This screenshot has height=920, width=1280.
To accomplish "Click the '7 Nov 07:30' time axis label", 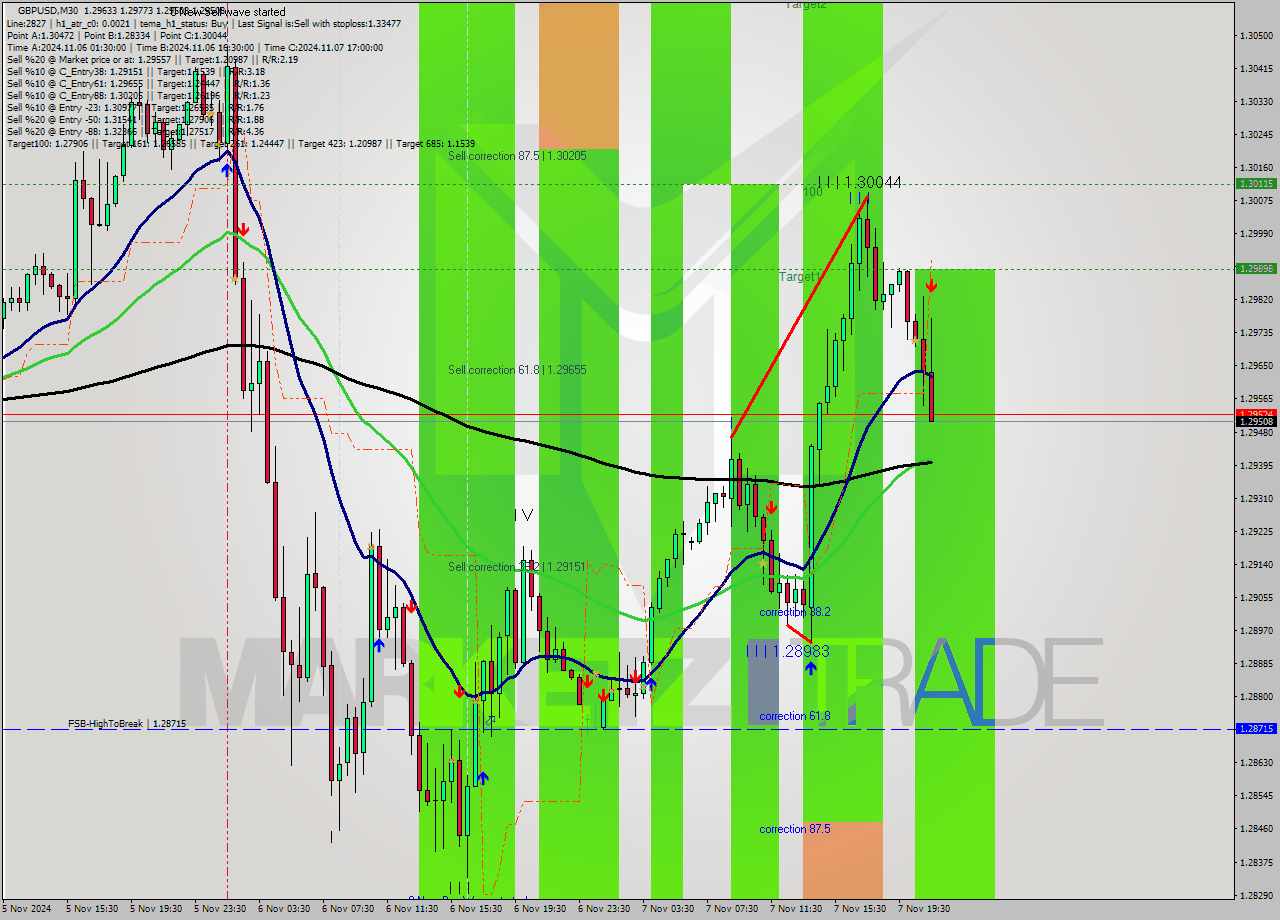I will (731, 909).
